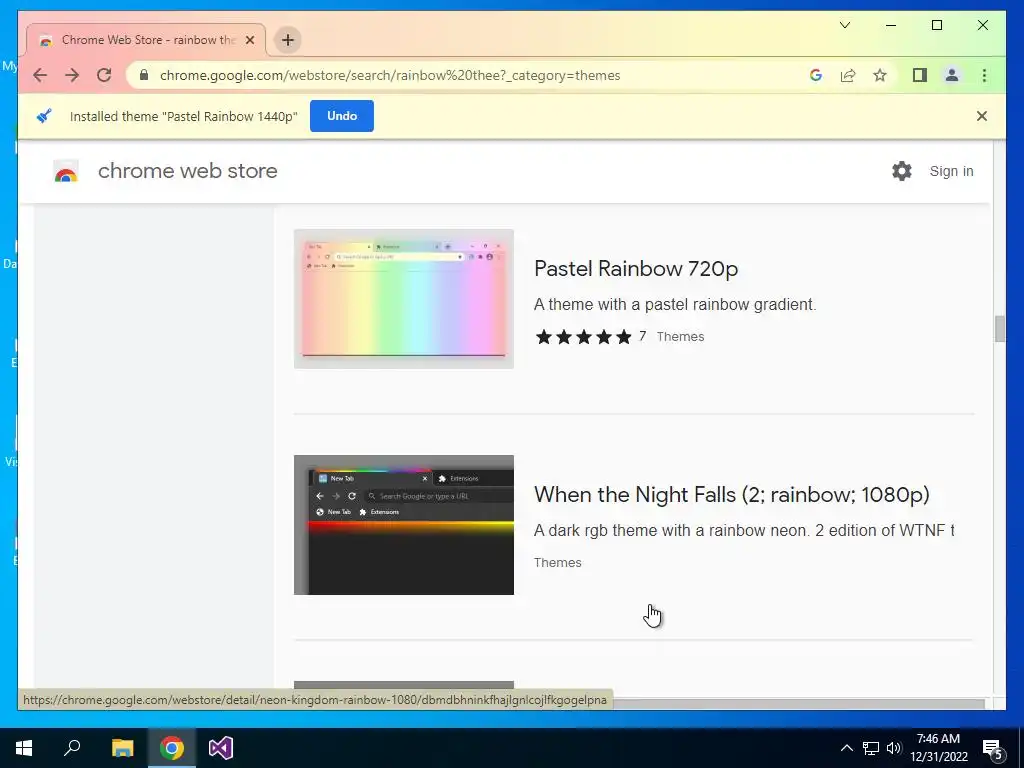This screenshot has width=1024, height=768.
Task: Click the browser forward arrow
Action: (x=72, y=75)
